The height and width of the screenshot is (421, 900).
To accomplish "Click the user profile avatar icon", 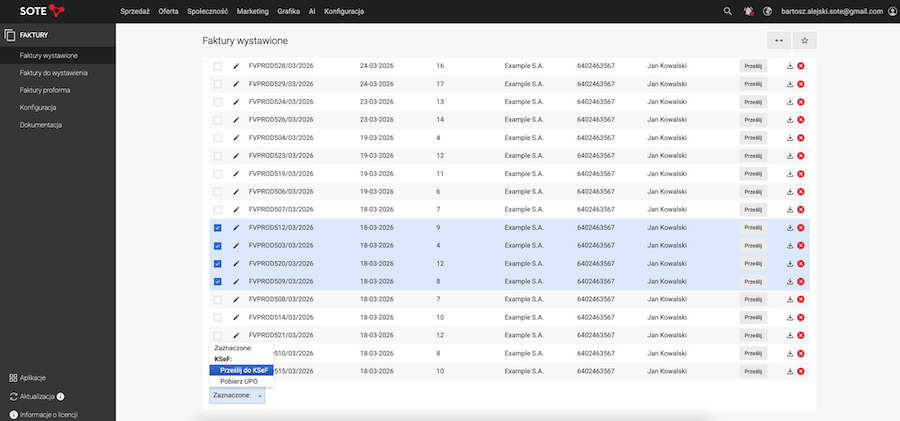I will coord(891,11).
